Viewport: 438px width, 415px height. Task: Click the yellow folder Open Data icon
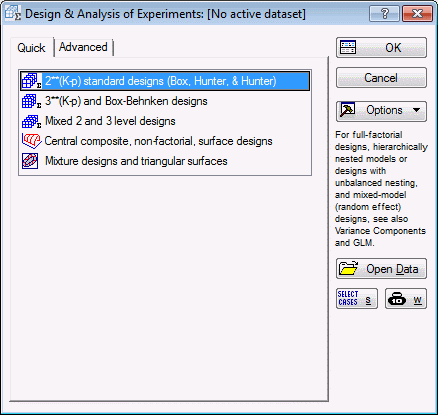(x=348, y=268)
